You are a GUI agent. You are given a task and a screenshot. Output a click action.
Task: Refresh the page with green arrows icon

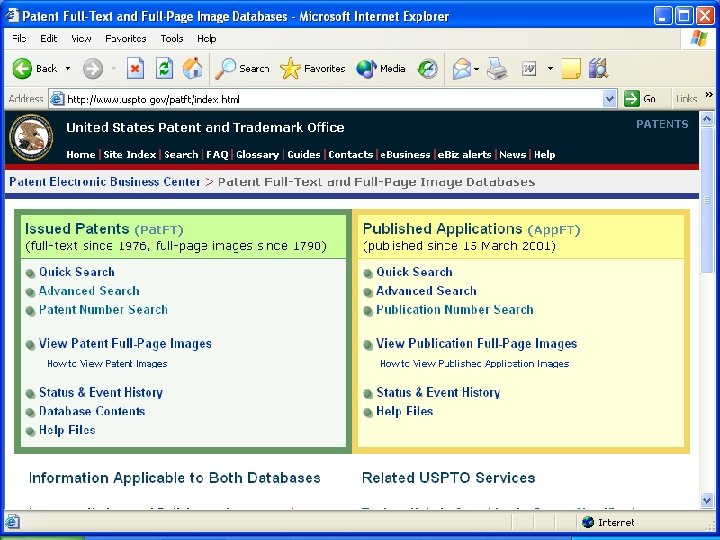pyautogui.click(x=164, y=69)
